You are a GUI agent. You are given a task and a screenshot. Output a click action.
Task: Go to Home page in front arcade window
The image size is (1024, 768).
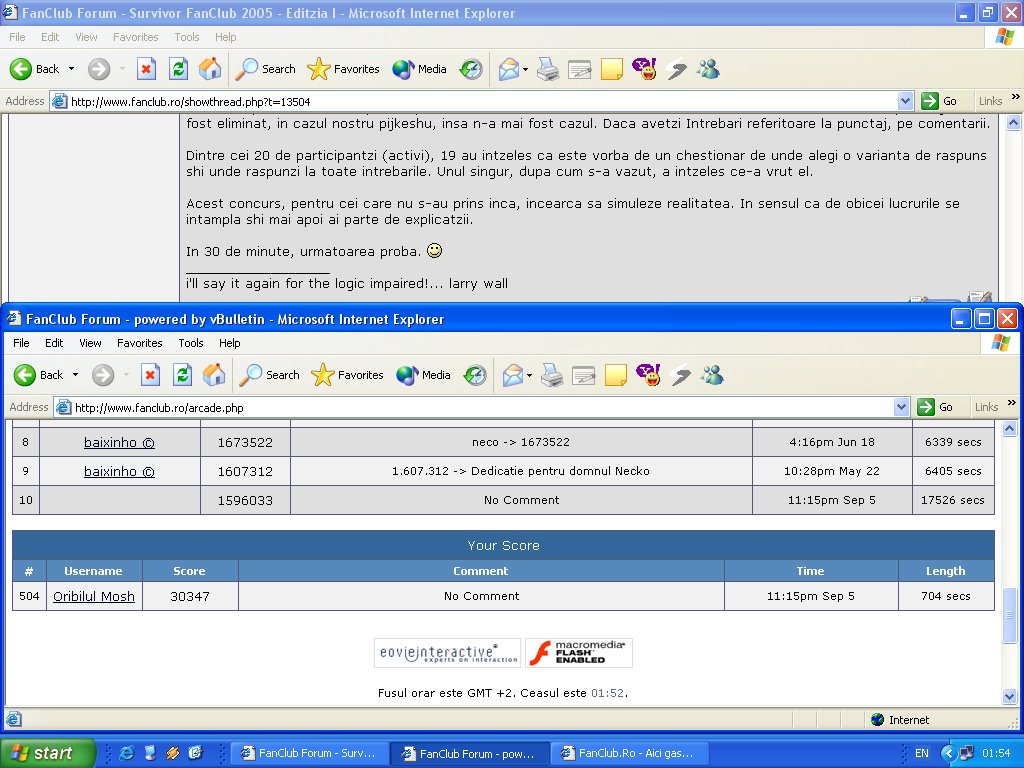214,375
